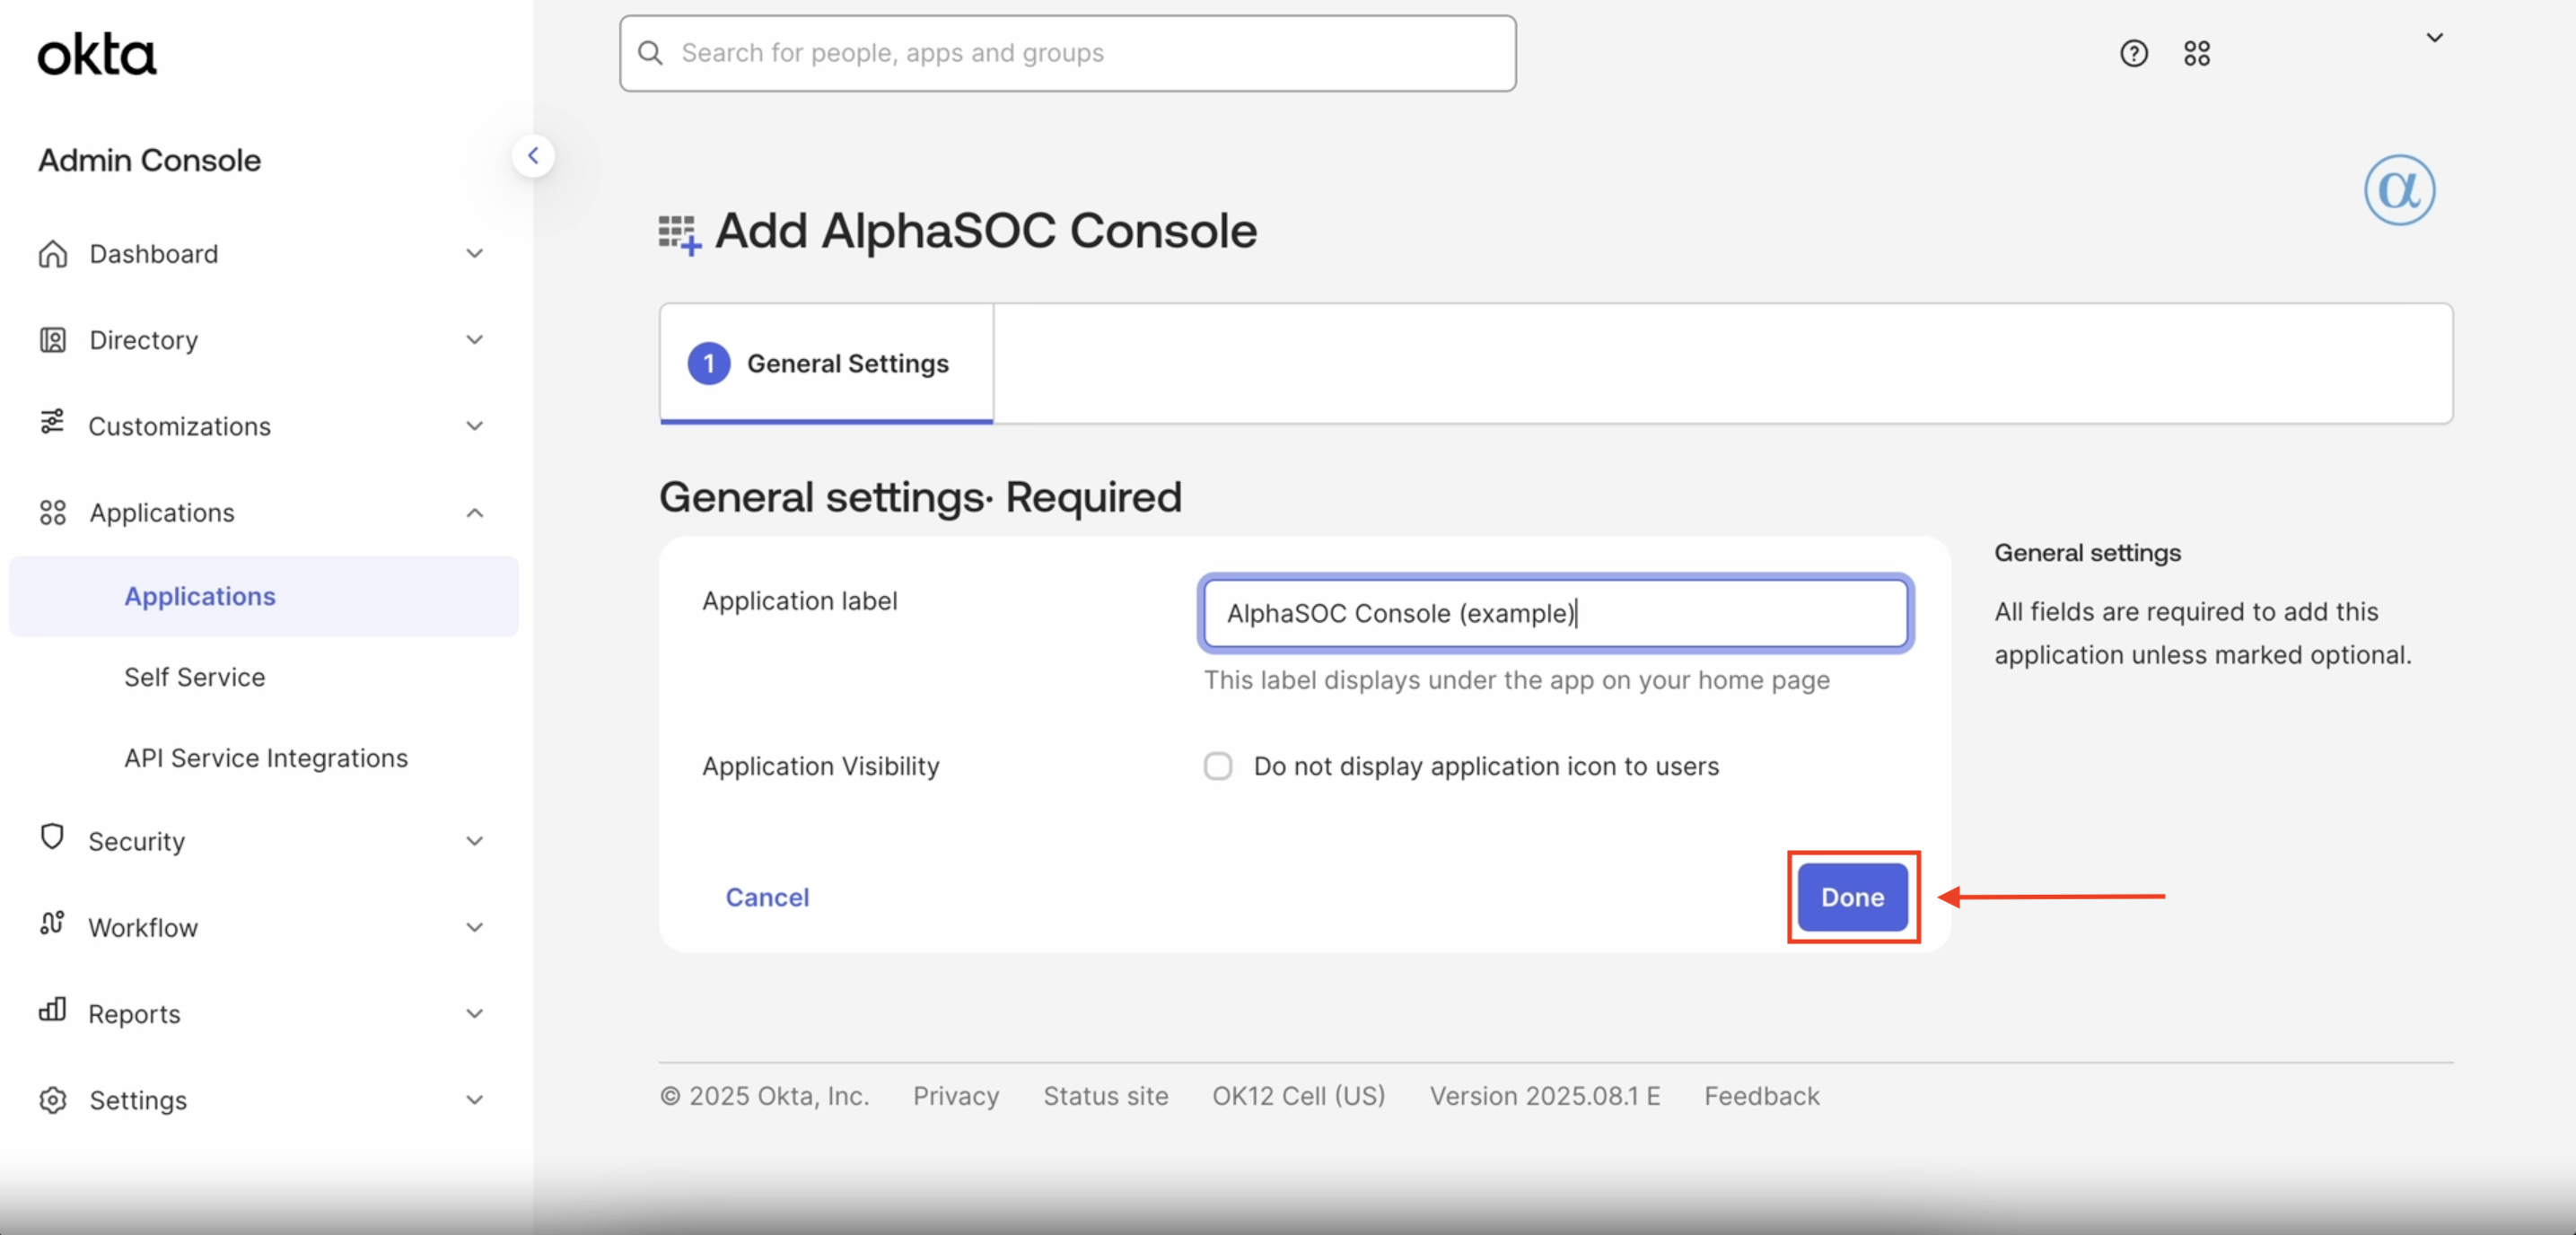Click the AlphaSOC alpha logo icon
This screenshot has width=2576, height=1235.
pyautogui.click(x=2399, y=190)
